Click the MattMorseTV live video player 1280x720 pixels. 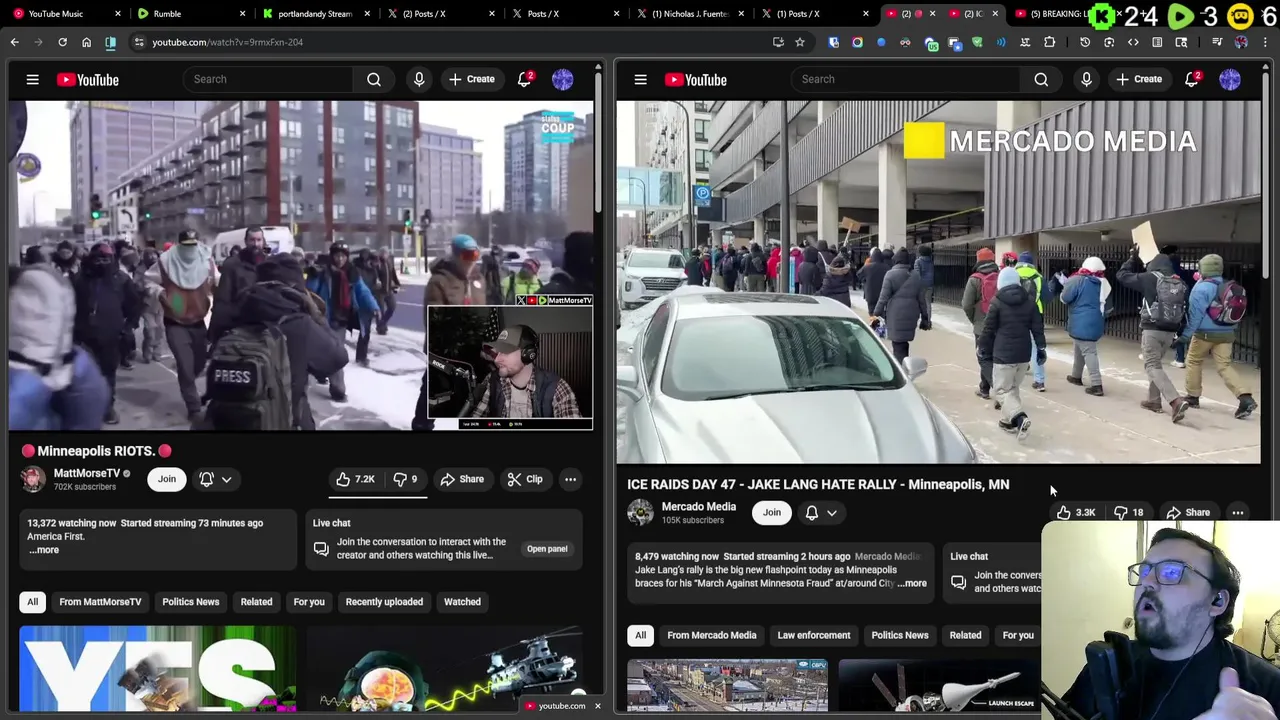pos(300,265)
